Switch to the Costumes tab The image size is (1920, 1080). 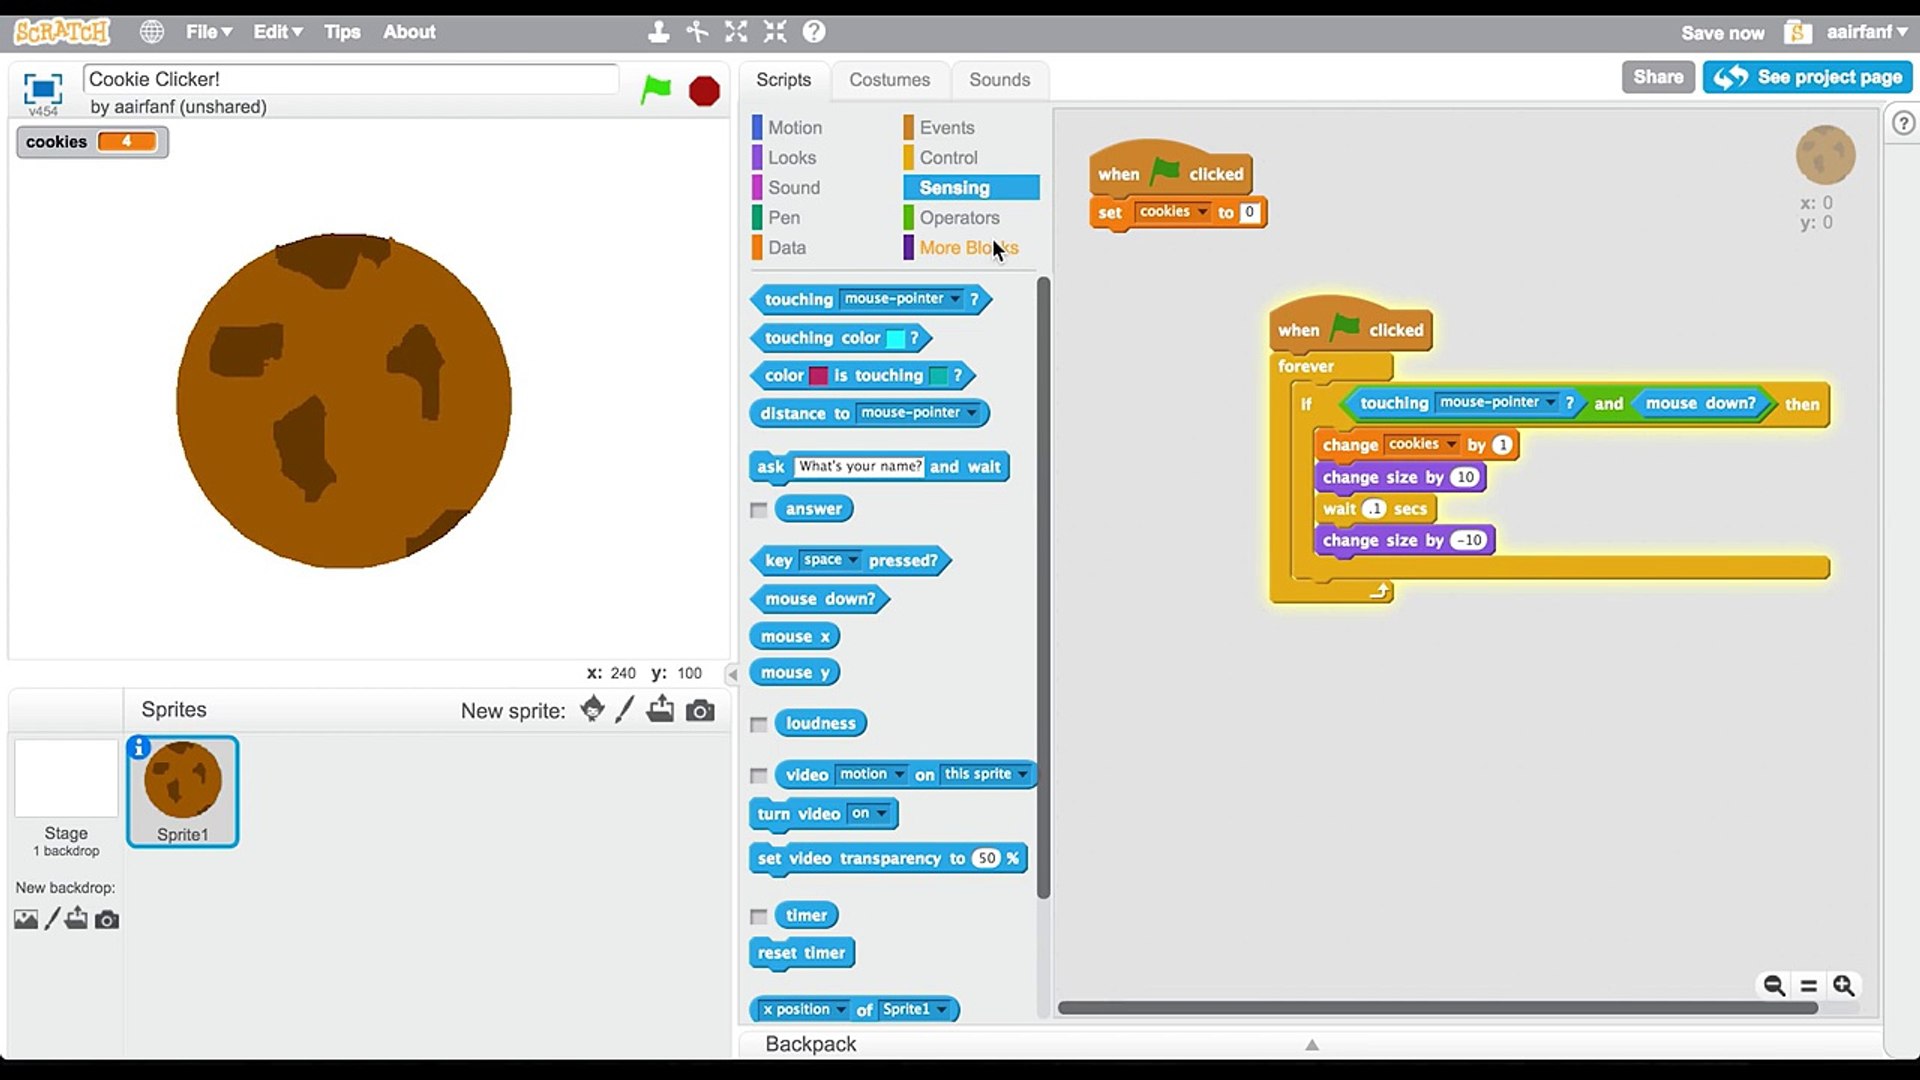[889, 80]
